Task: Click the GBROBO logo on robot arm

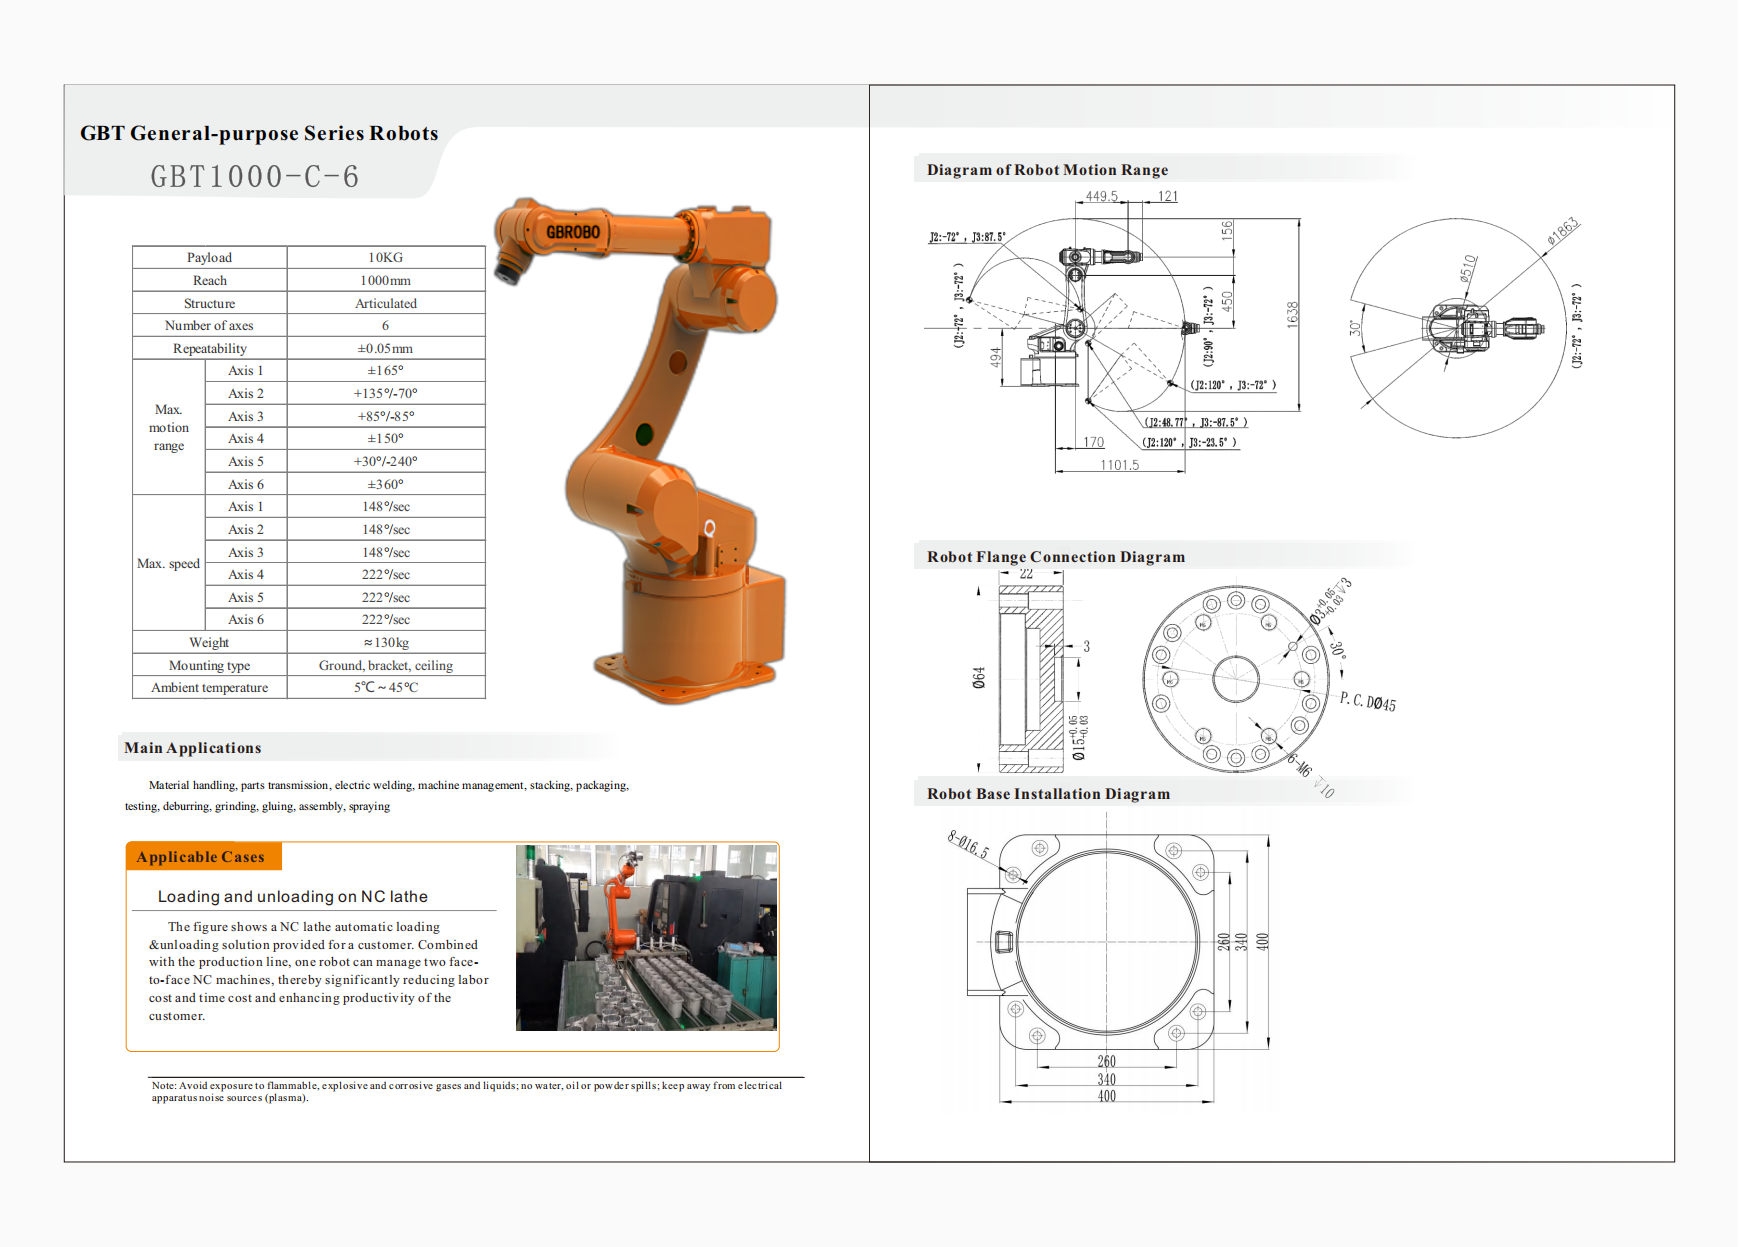Action: (573, 232)
